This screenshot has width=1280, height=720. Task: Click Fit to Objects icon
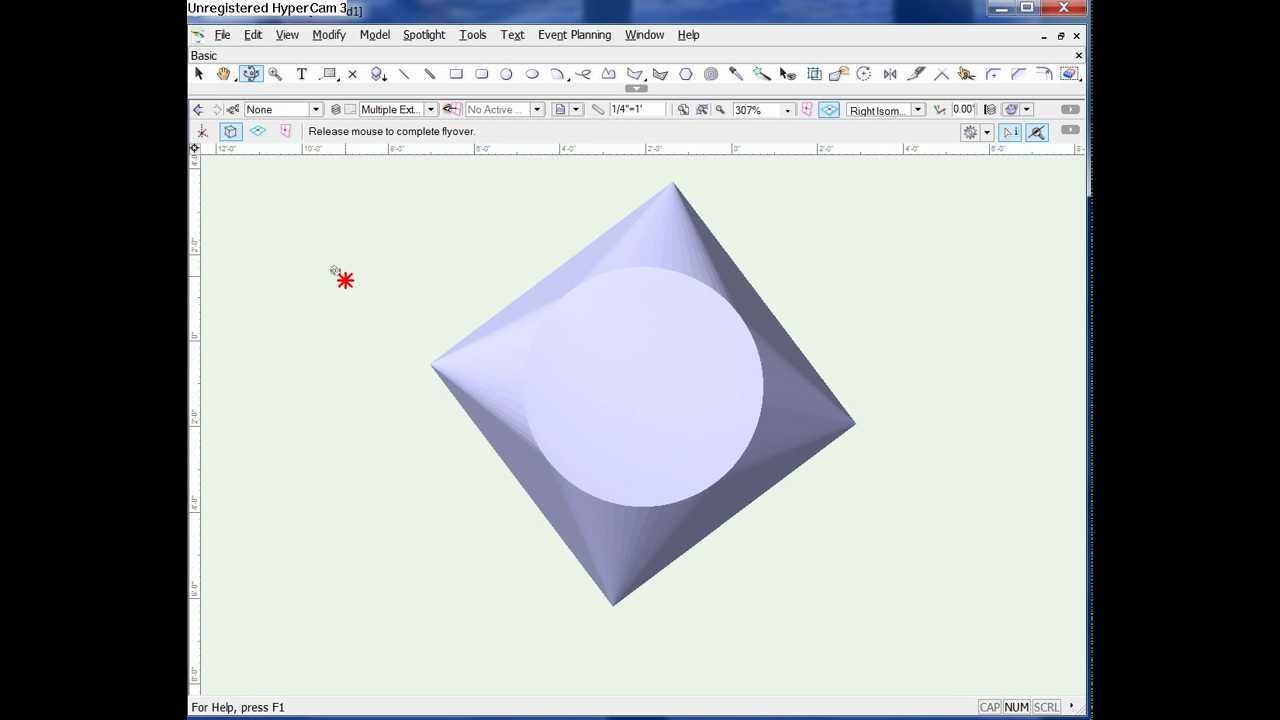tap(702, 109)
